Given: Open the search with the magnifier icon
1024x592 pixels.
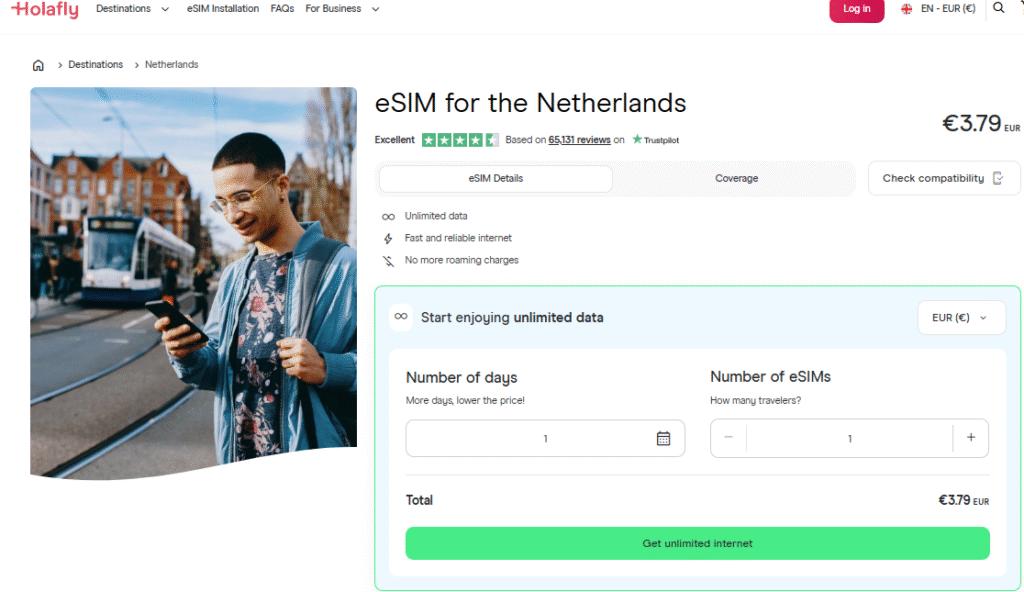Looking at the screenshot, I should point(998,8).
